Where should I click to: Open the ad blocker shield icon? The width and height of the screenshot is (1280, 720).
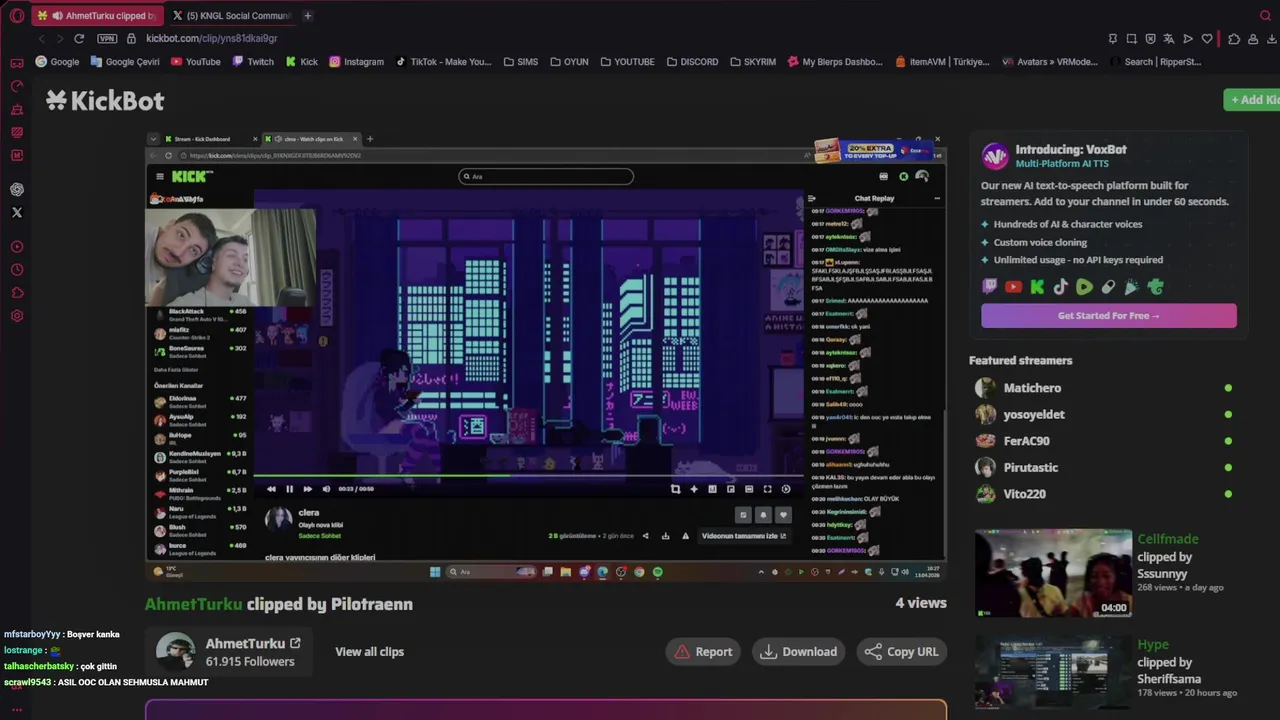(1150, 38)
